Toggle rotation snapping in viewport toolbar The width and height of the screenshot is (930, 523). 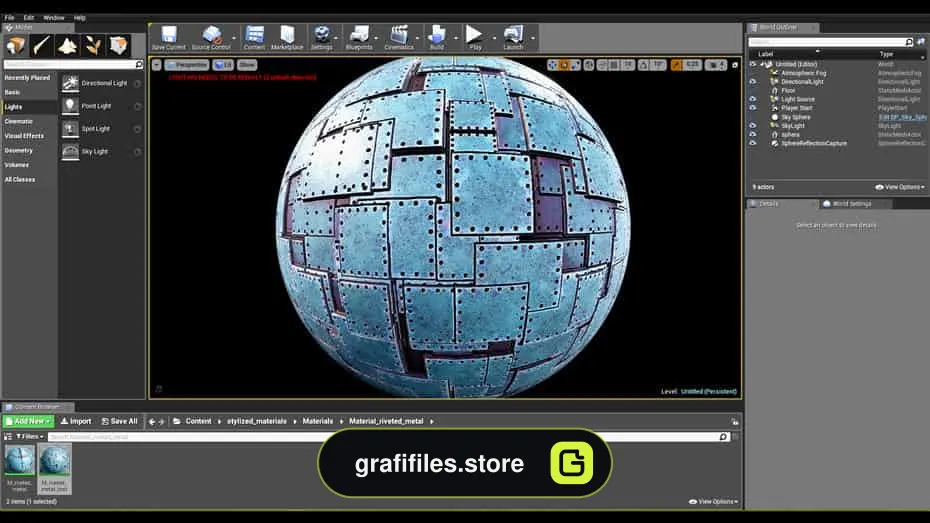point(644,65)
